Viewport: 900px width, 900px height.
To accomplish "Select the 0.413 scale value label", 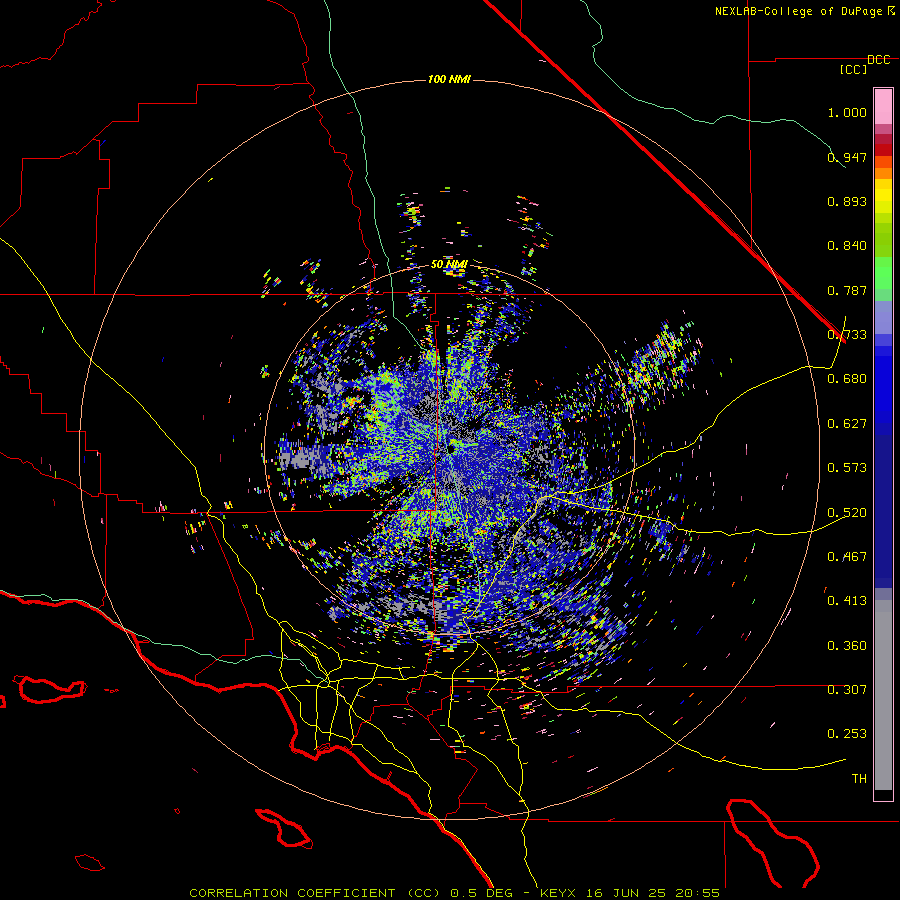I will pos(847,601).
